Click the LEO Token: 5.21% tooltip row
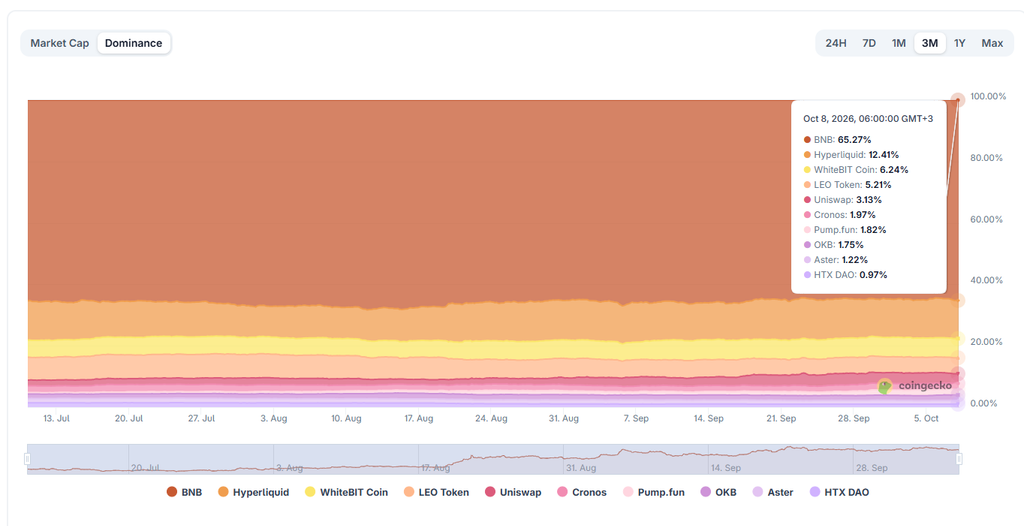The height and width of the screenshot is (526, 1024). tap(848, 185)
